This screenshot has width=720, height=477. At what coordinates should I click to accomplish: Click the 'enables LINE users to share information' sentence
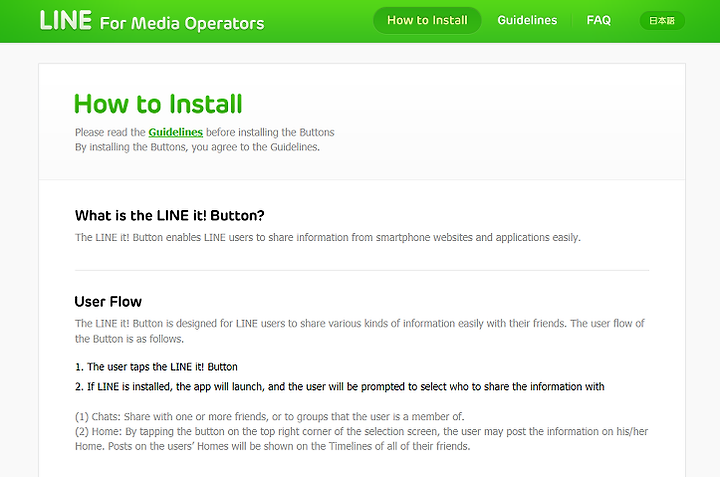[x=328, y=237]
